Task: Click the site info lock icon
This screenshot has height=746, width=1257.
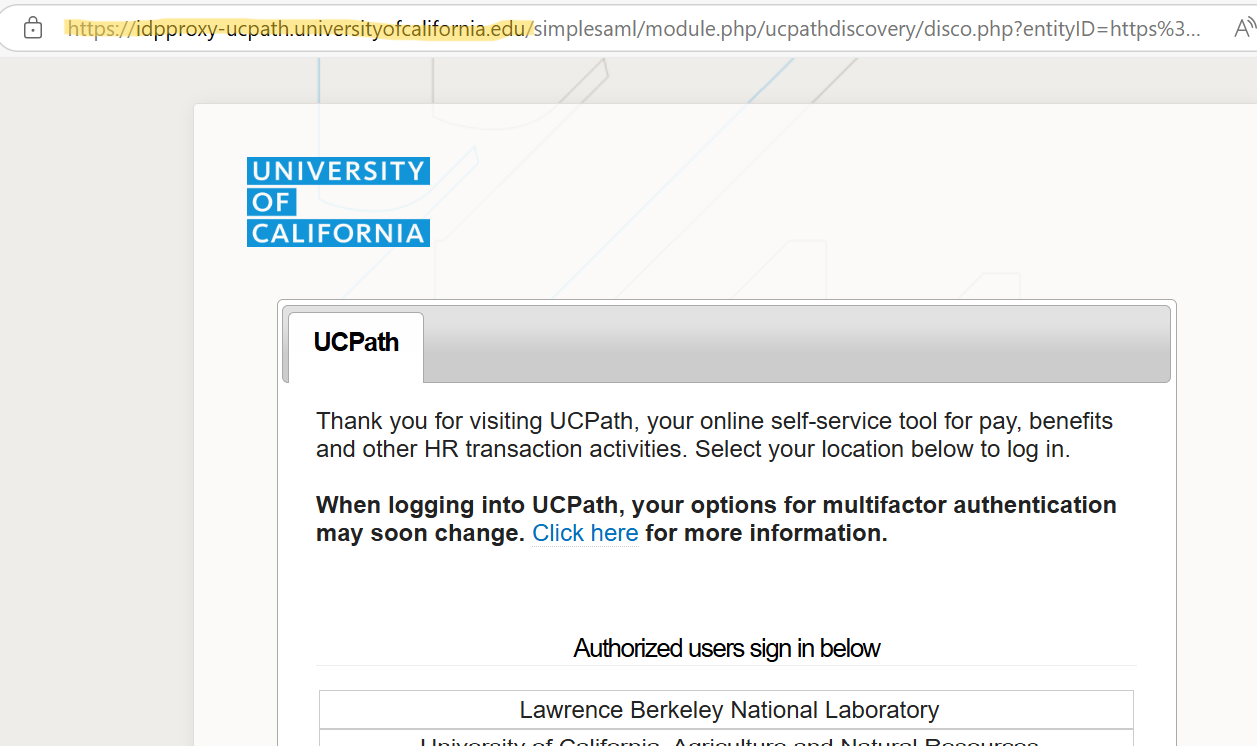Action: [33, 28]
